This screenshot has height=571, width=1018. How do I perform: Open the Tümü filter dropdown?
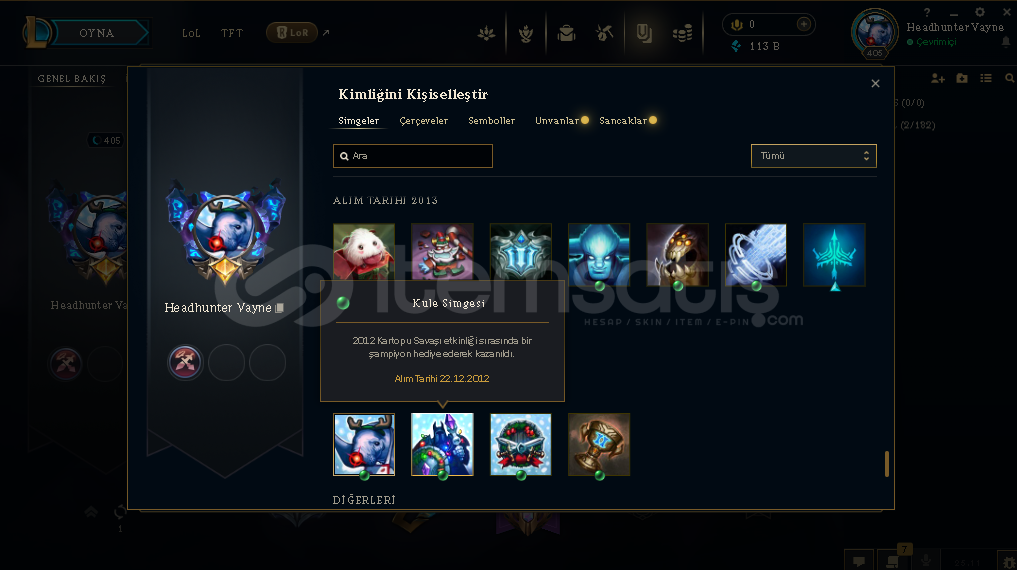click(x=813, y=156)
